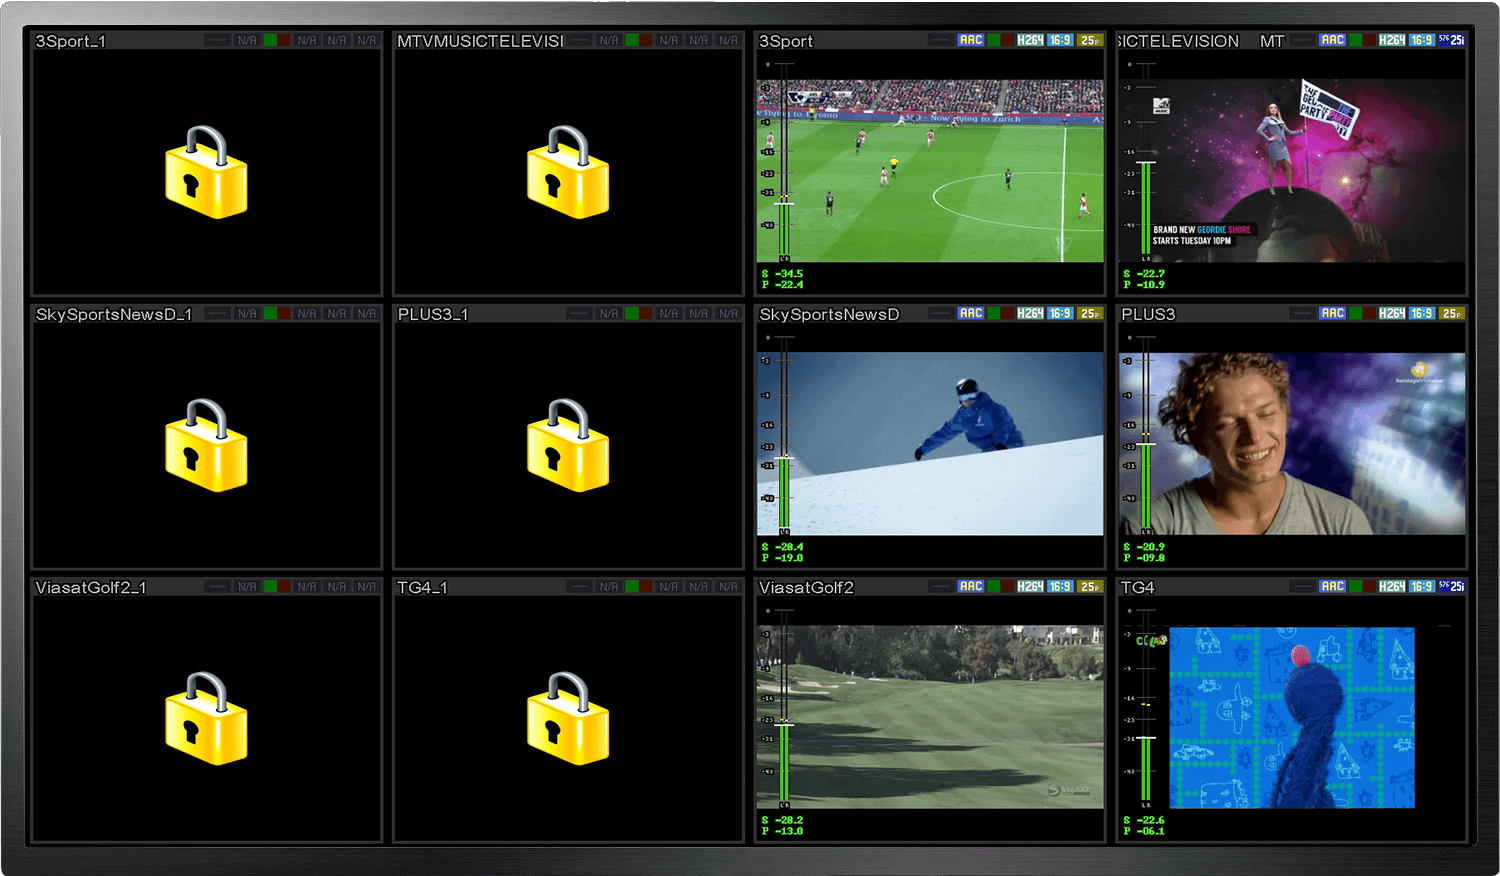Click the green status indicator in the 3Sport_1 header
Image resolution: width=1500 pixels, height=876 pixels.
(270, 40)
